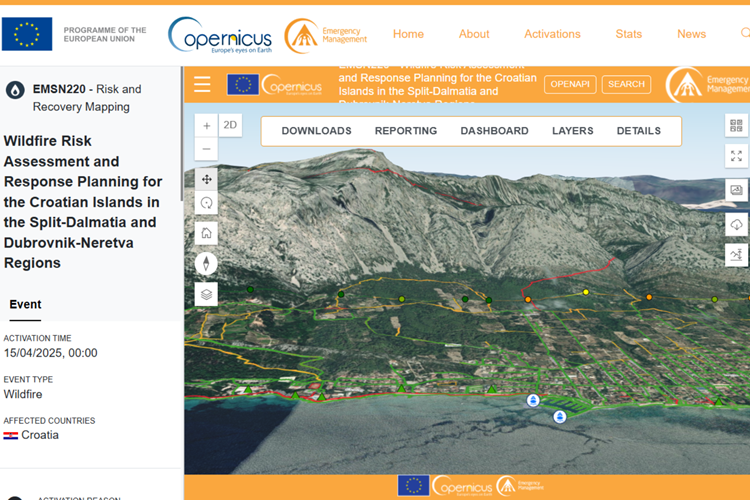
Task: Select the rotate map tool
Action: pos(207,203)
